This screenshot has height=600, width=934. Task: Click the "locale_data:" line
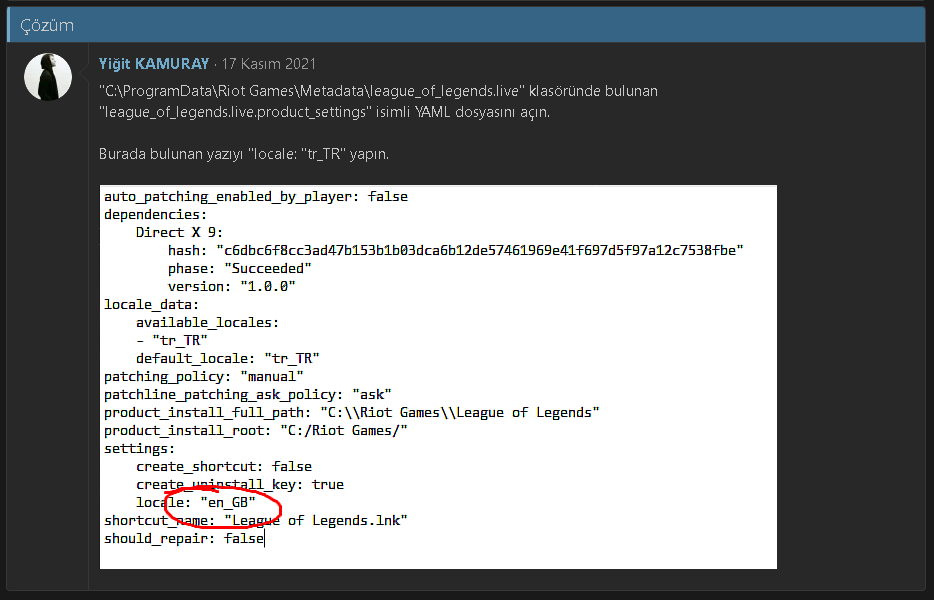tap(151, 304)
